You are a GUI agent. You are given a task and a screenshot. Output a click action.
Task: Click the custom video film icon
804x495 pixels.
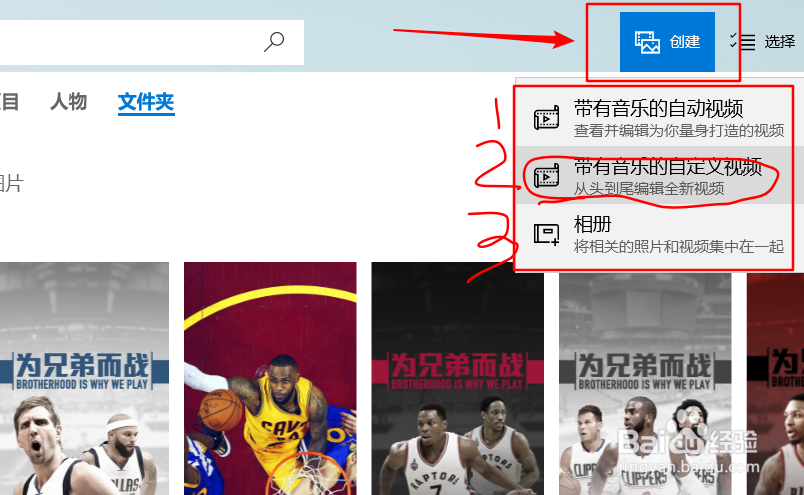(x=547, y=176)
